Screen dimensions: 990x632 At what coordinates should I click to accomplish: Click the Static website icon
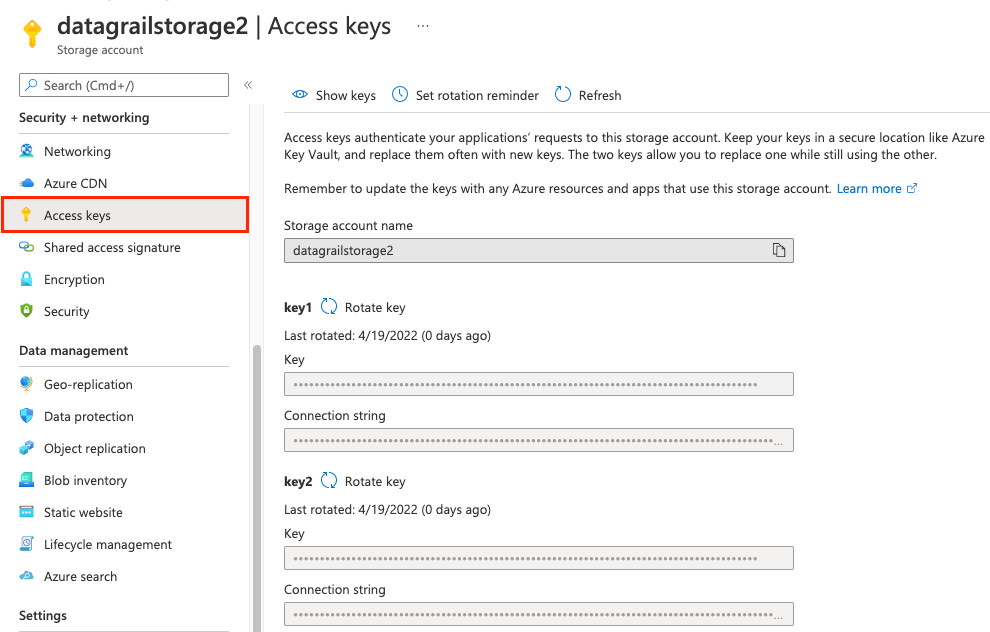[x=27, y=511]
